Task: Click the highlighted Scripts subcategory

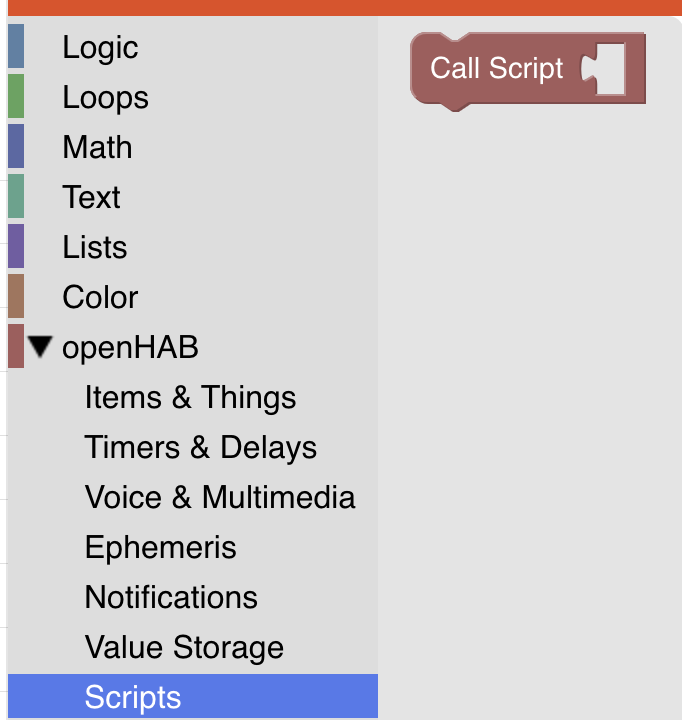Action: [x=133, y=698]
